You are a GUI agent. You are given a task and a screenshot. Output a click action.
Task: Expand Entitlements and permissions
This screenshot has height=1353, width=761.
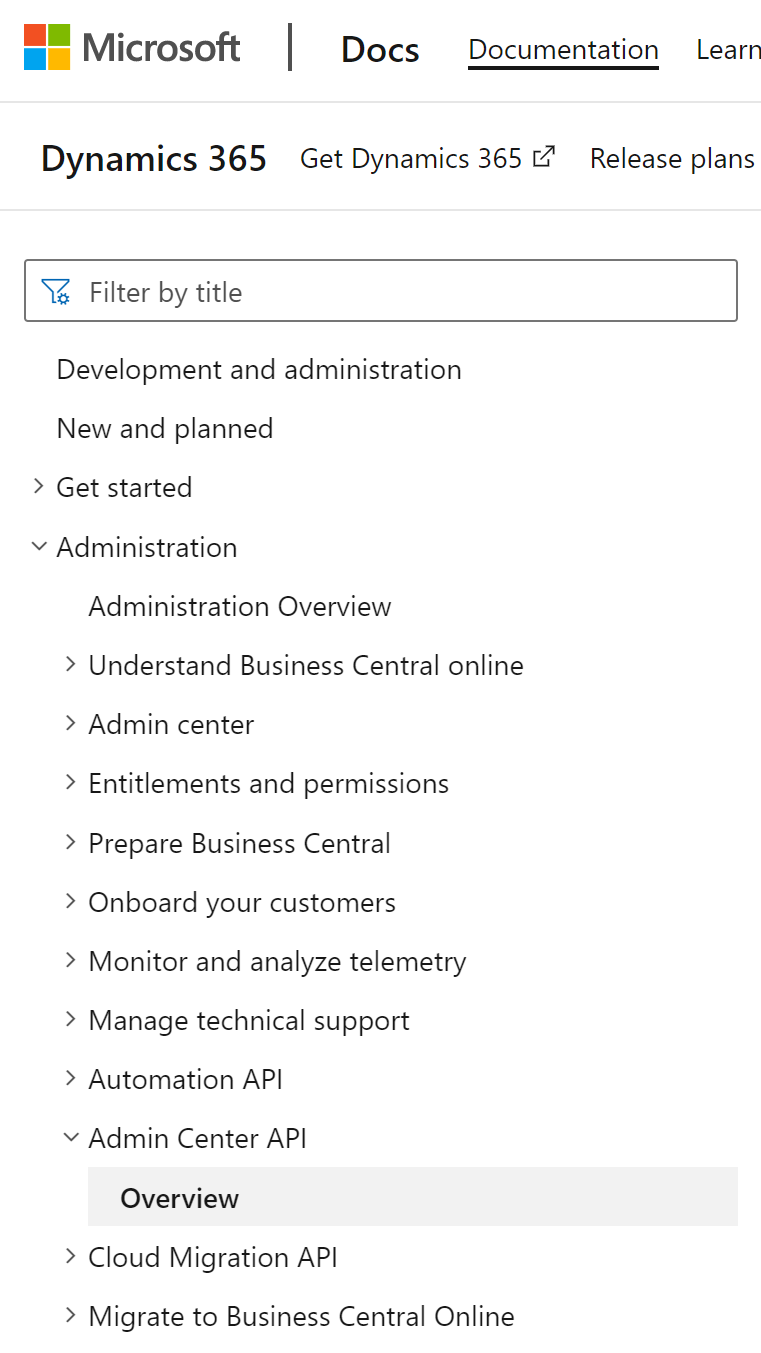[70, 783]
